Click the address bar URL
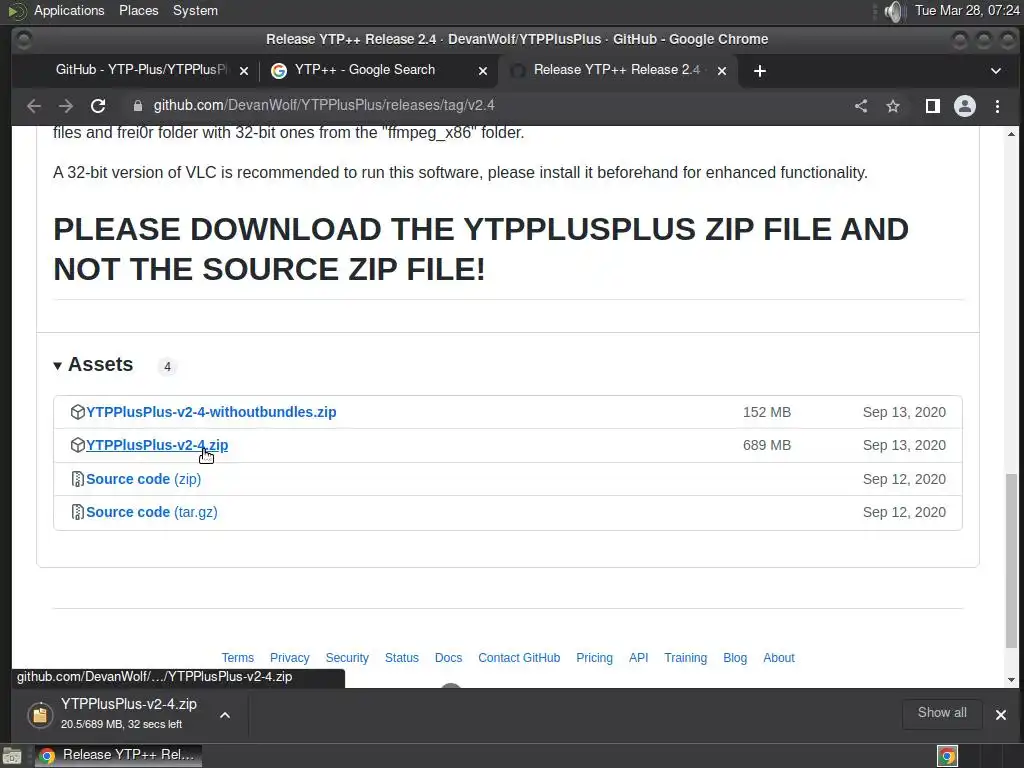1024x768 pixels. click(324, 105)
